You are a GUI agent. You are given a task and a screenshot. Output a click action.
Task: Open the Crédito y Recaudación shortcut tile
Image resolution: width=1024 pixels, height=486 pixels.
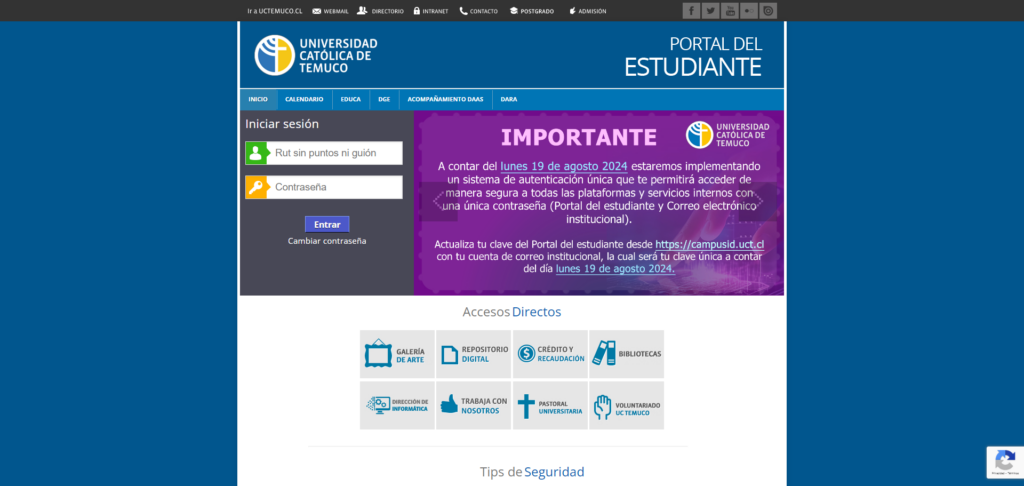click(x=550, y=354)
